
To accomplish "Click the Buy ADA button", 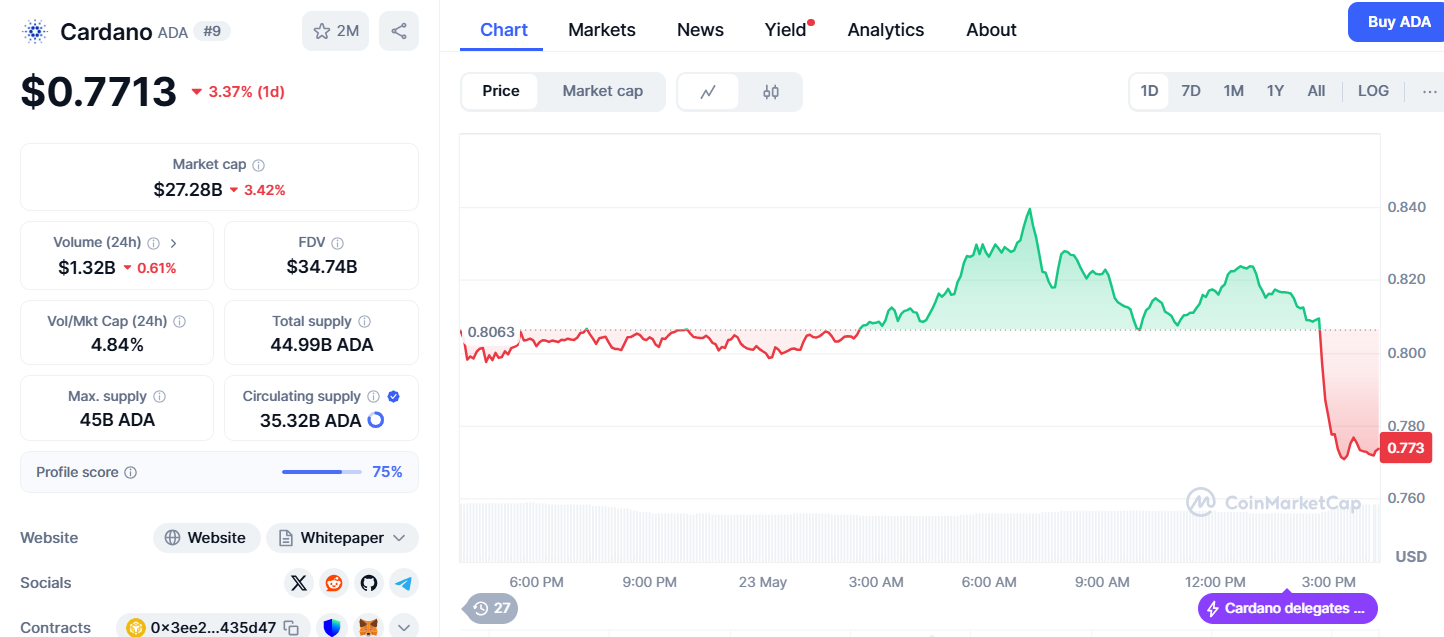I will click(x=1396, y=22).
